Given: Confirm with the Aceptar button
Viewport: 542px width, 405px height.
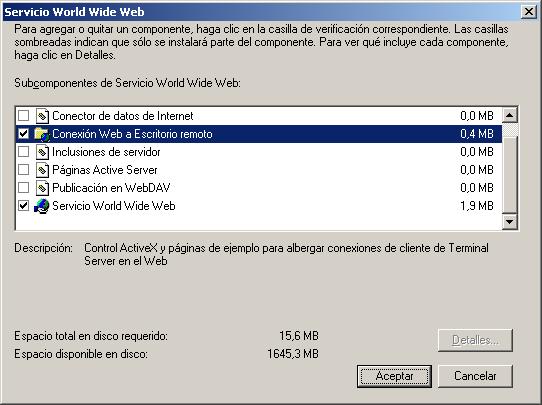Looking at the screenshot, I should click(394, 376).
